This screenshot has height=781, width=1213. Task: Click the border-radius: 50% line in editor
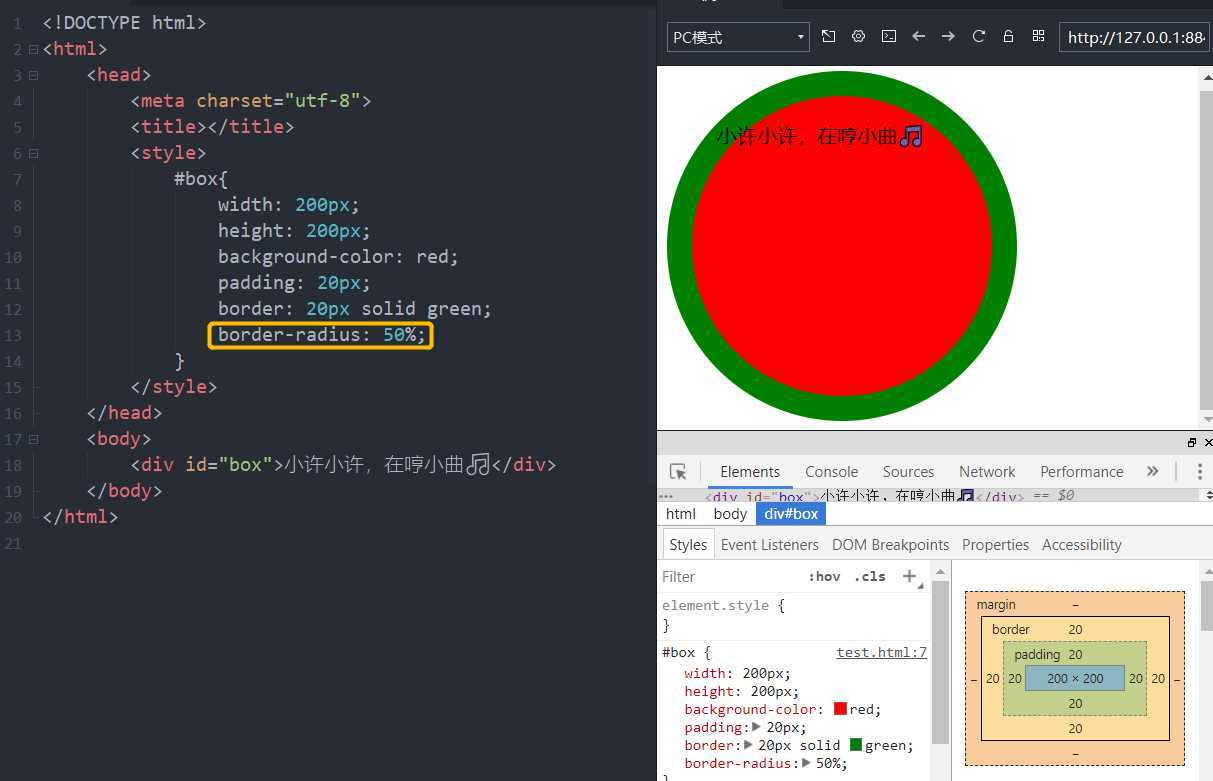point(322,335)
